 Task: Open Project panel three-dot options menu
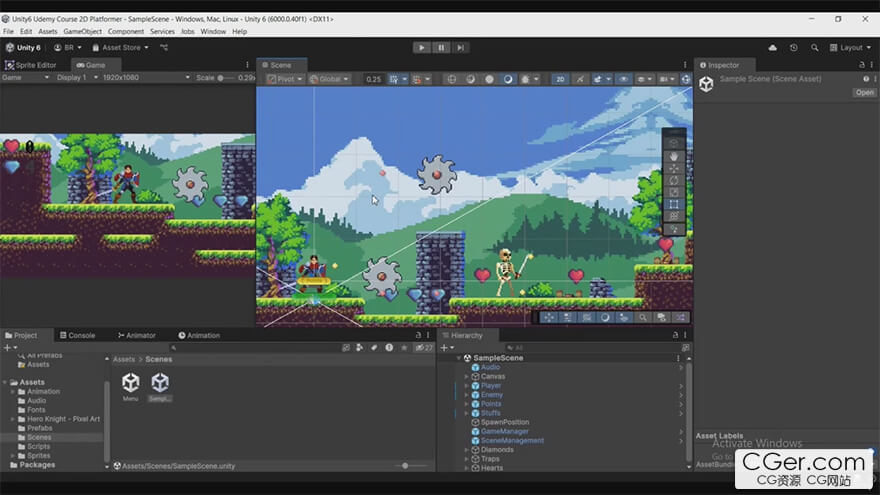428,335
